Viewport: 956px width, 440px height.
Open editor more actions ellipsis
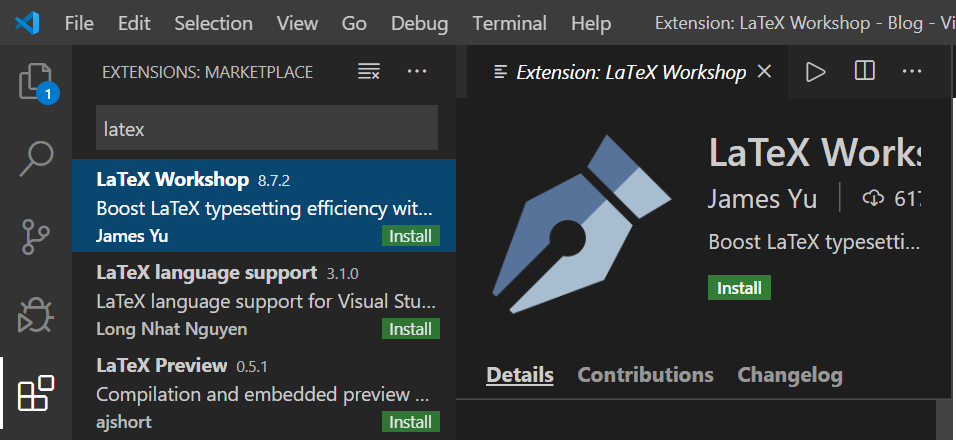point(912,71)
